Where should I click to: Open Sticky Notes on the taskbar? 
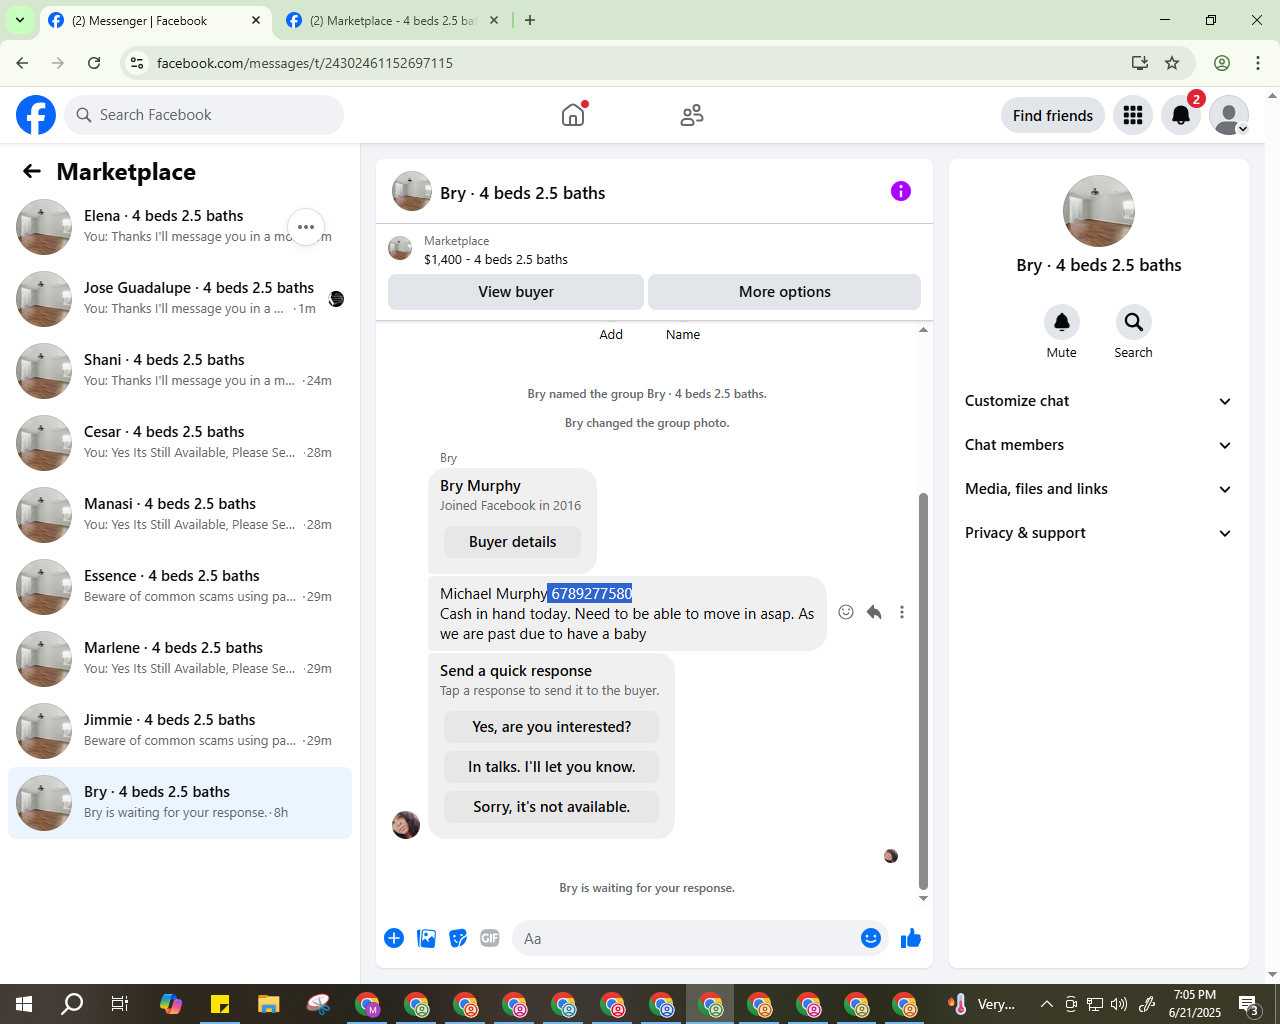(220, 1004)
